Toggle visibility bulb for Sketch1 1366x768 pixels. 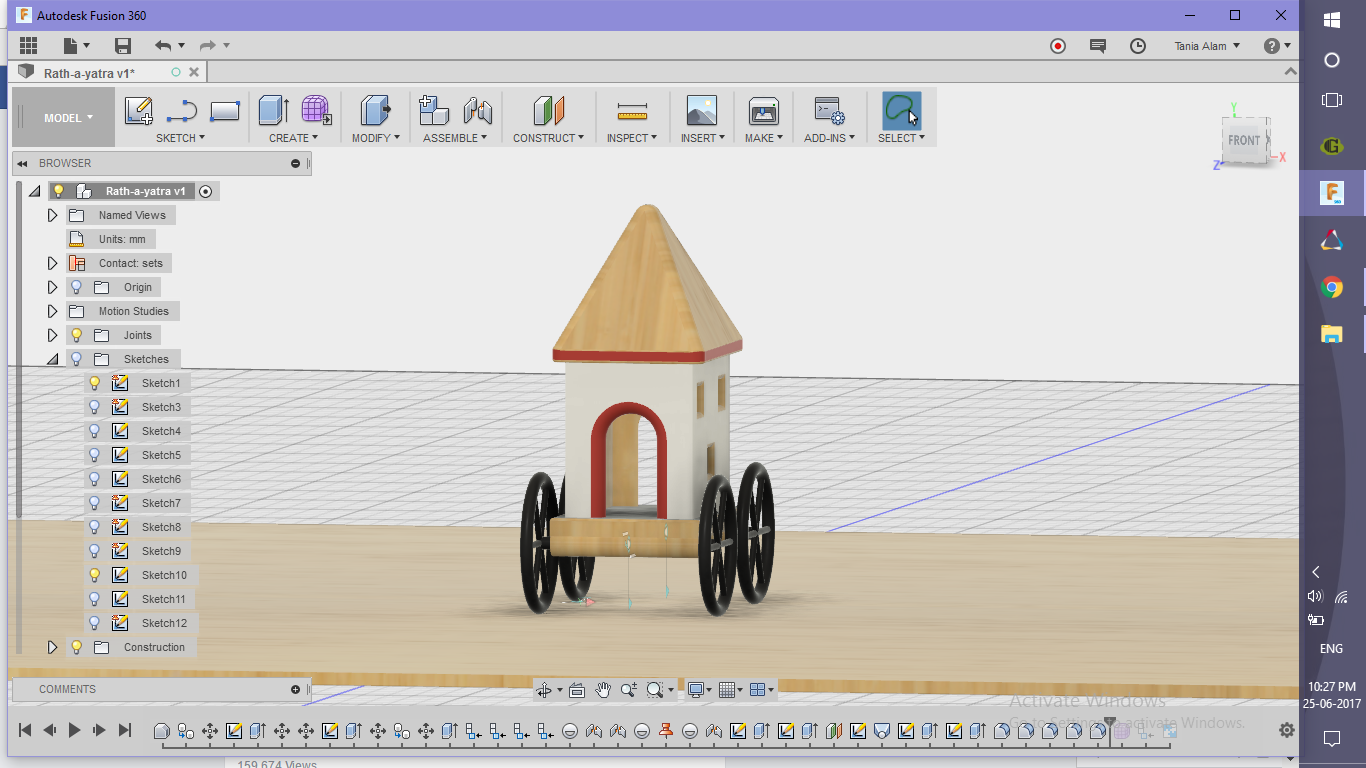click(x=95, y=383)
